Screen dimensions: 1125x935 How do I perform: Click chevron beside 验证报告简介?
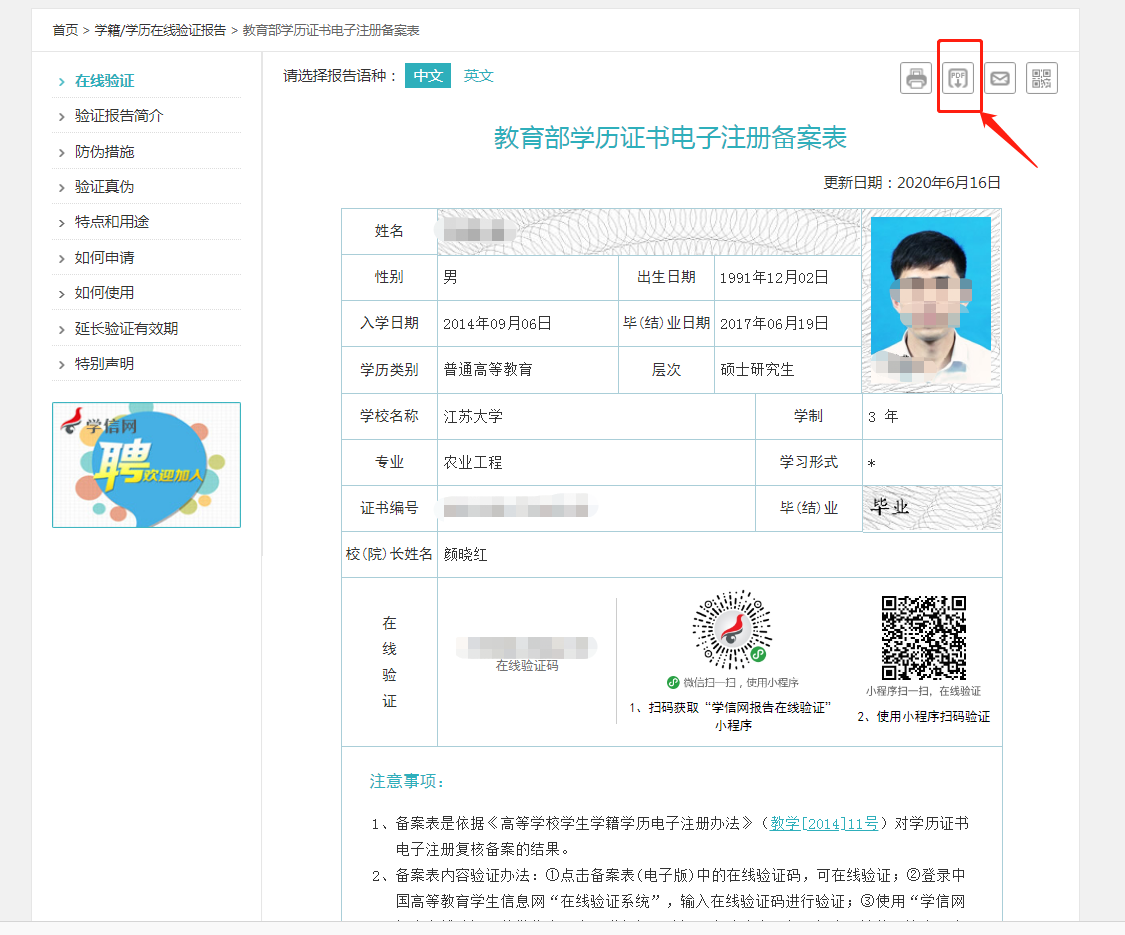62,116
